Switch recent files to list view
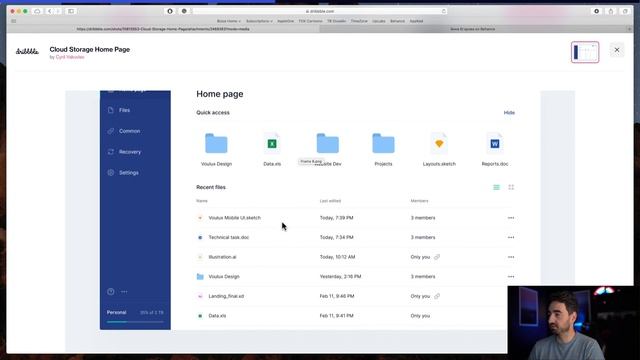The width and height of the screenshot is (640, 360). coord(496,187)
